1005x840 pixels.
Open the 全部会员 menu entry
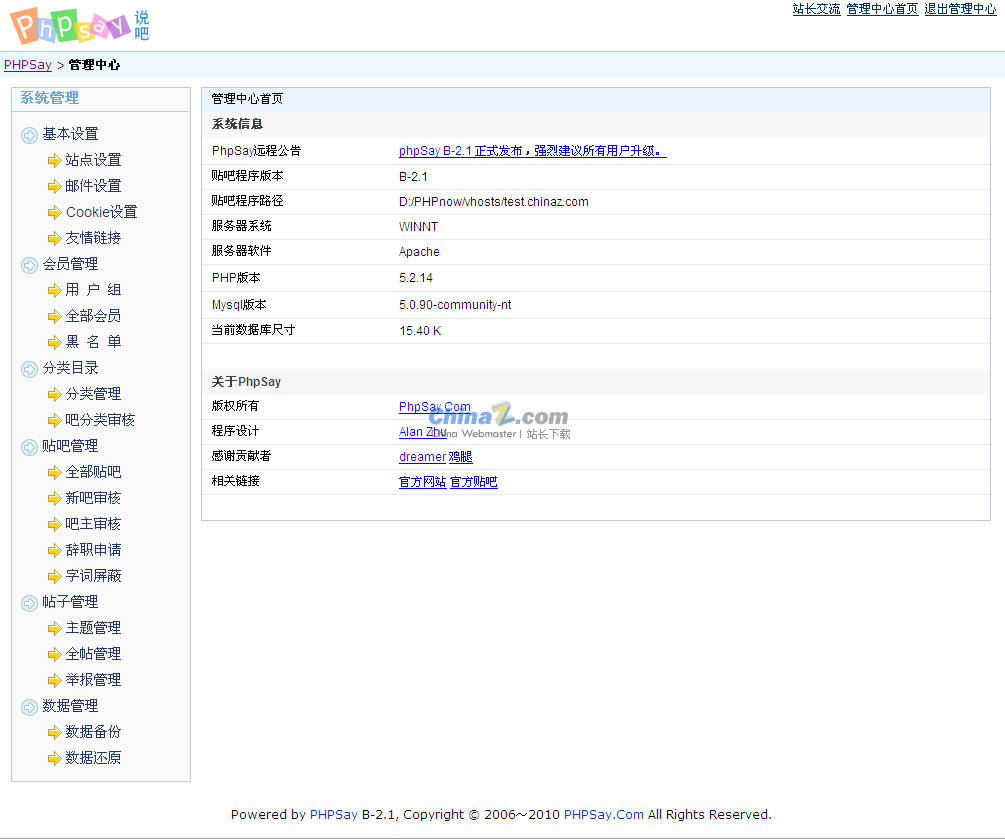[x=93, y=316]
